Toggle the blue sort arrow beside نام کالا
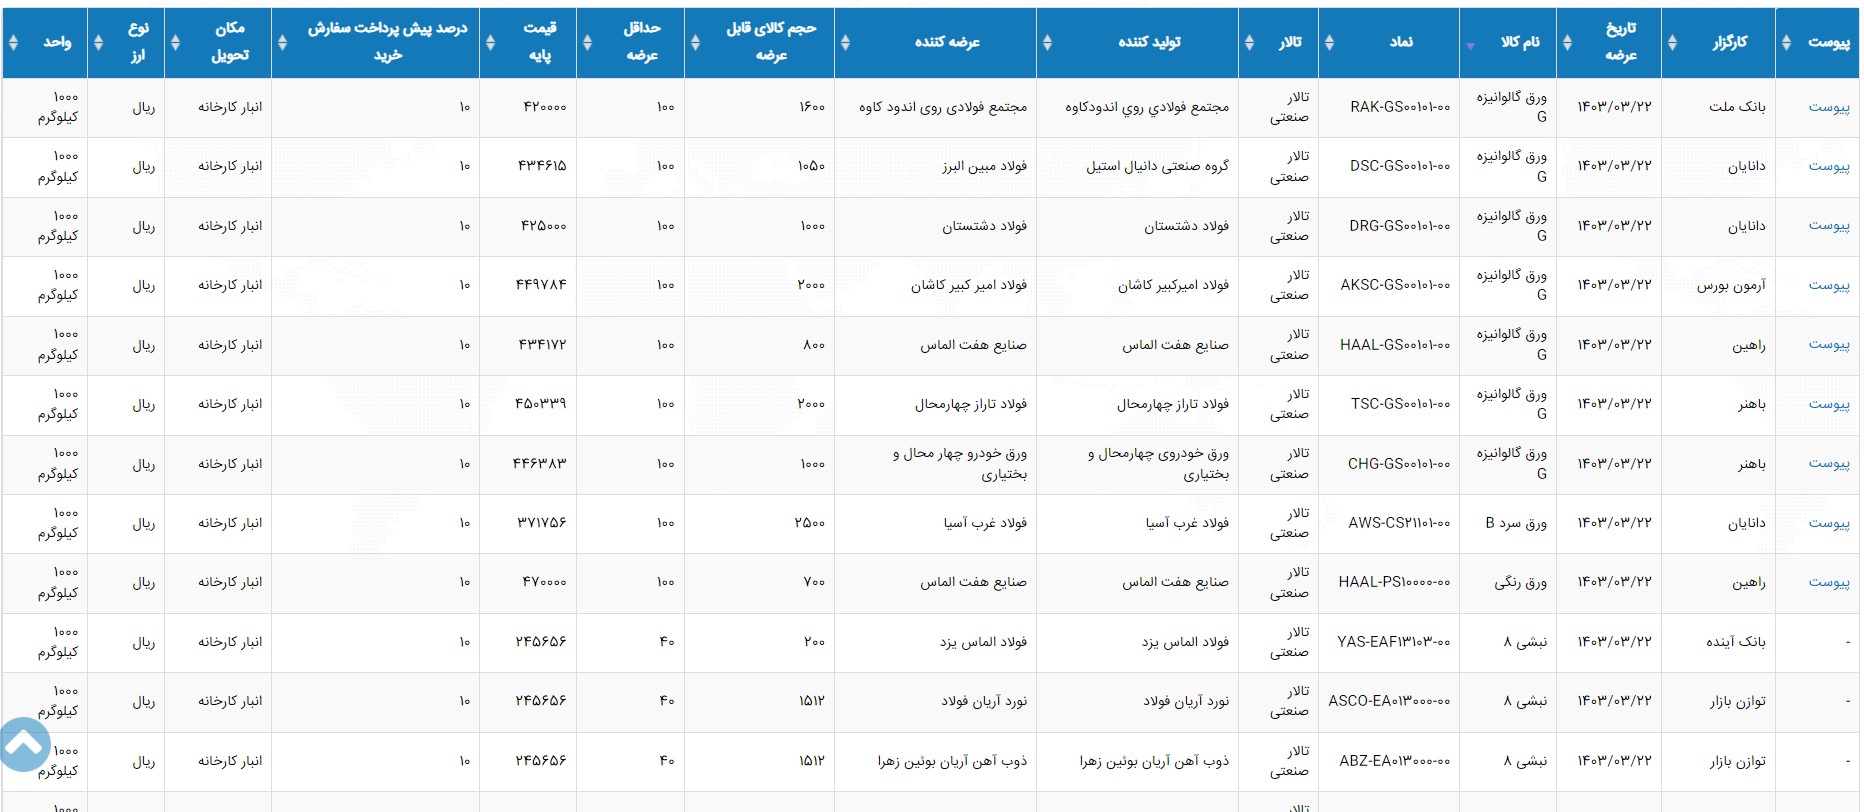Viewport: 1864px width, 812px height. tap(1470, 46)
